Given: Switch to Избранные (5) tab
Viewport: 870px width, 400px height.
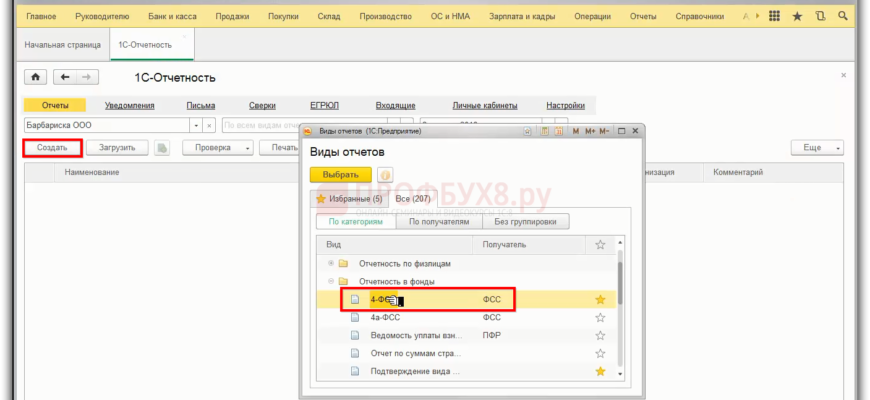Looking at the screenshot, I should point(349,199).
